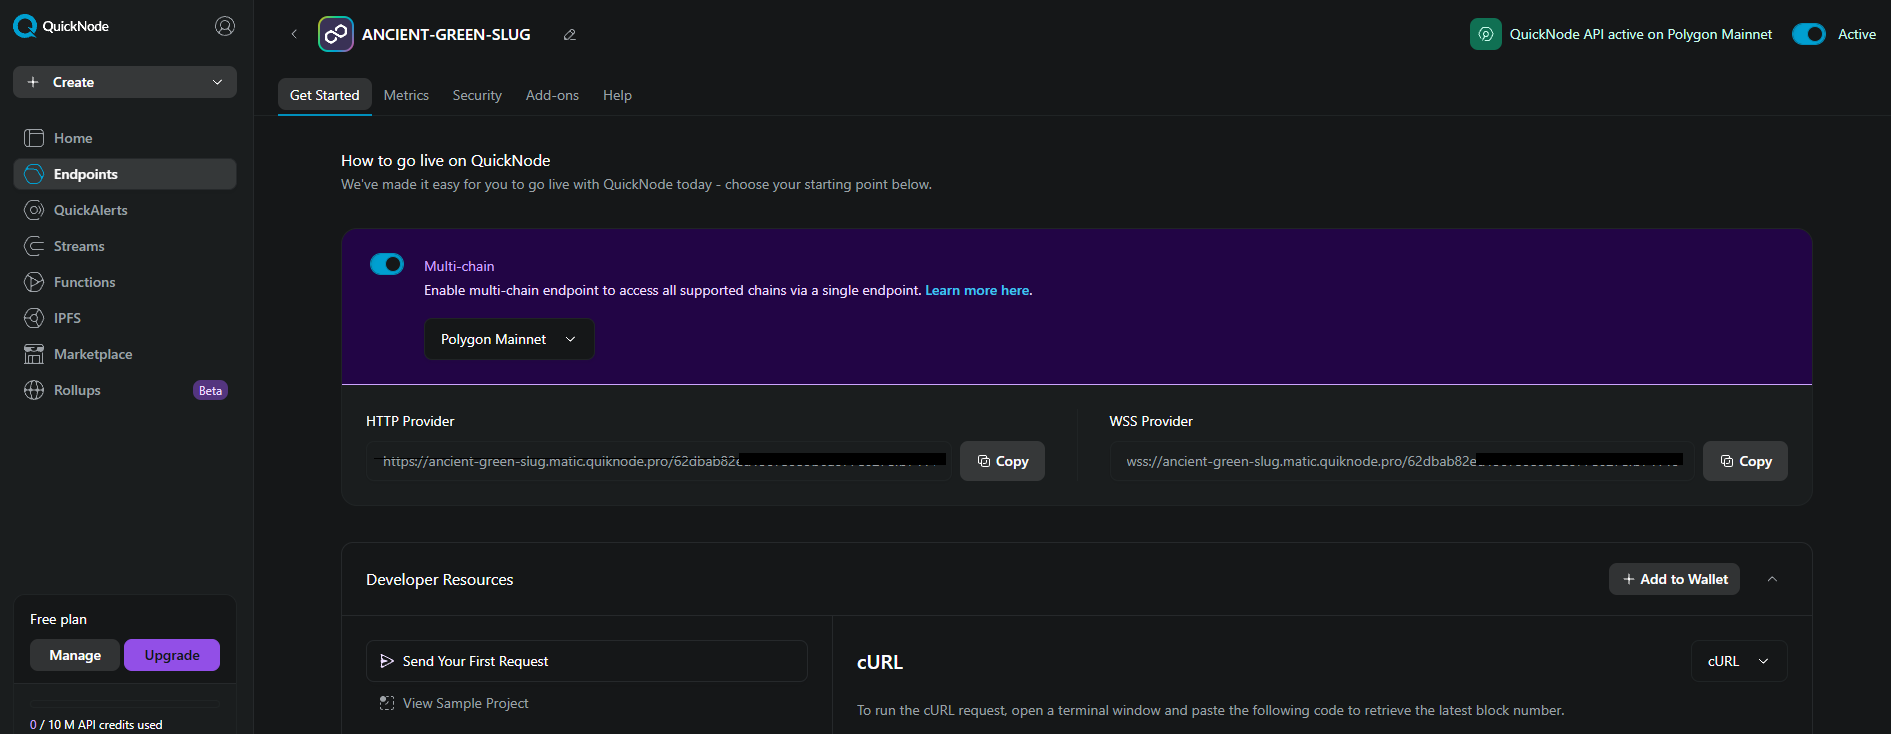Switch to the Security tab

click(477, 95)
